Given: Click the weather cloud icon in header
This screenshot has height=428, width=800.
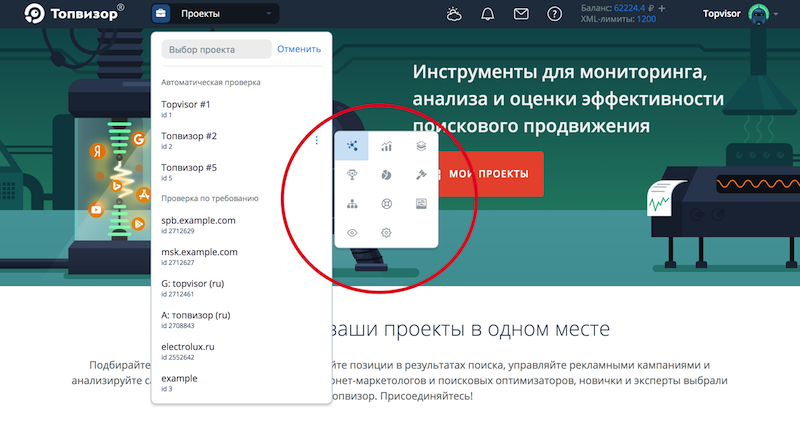Looking at the screenshot, I should (454, 14).
